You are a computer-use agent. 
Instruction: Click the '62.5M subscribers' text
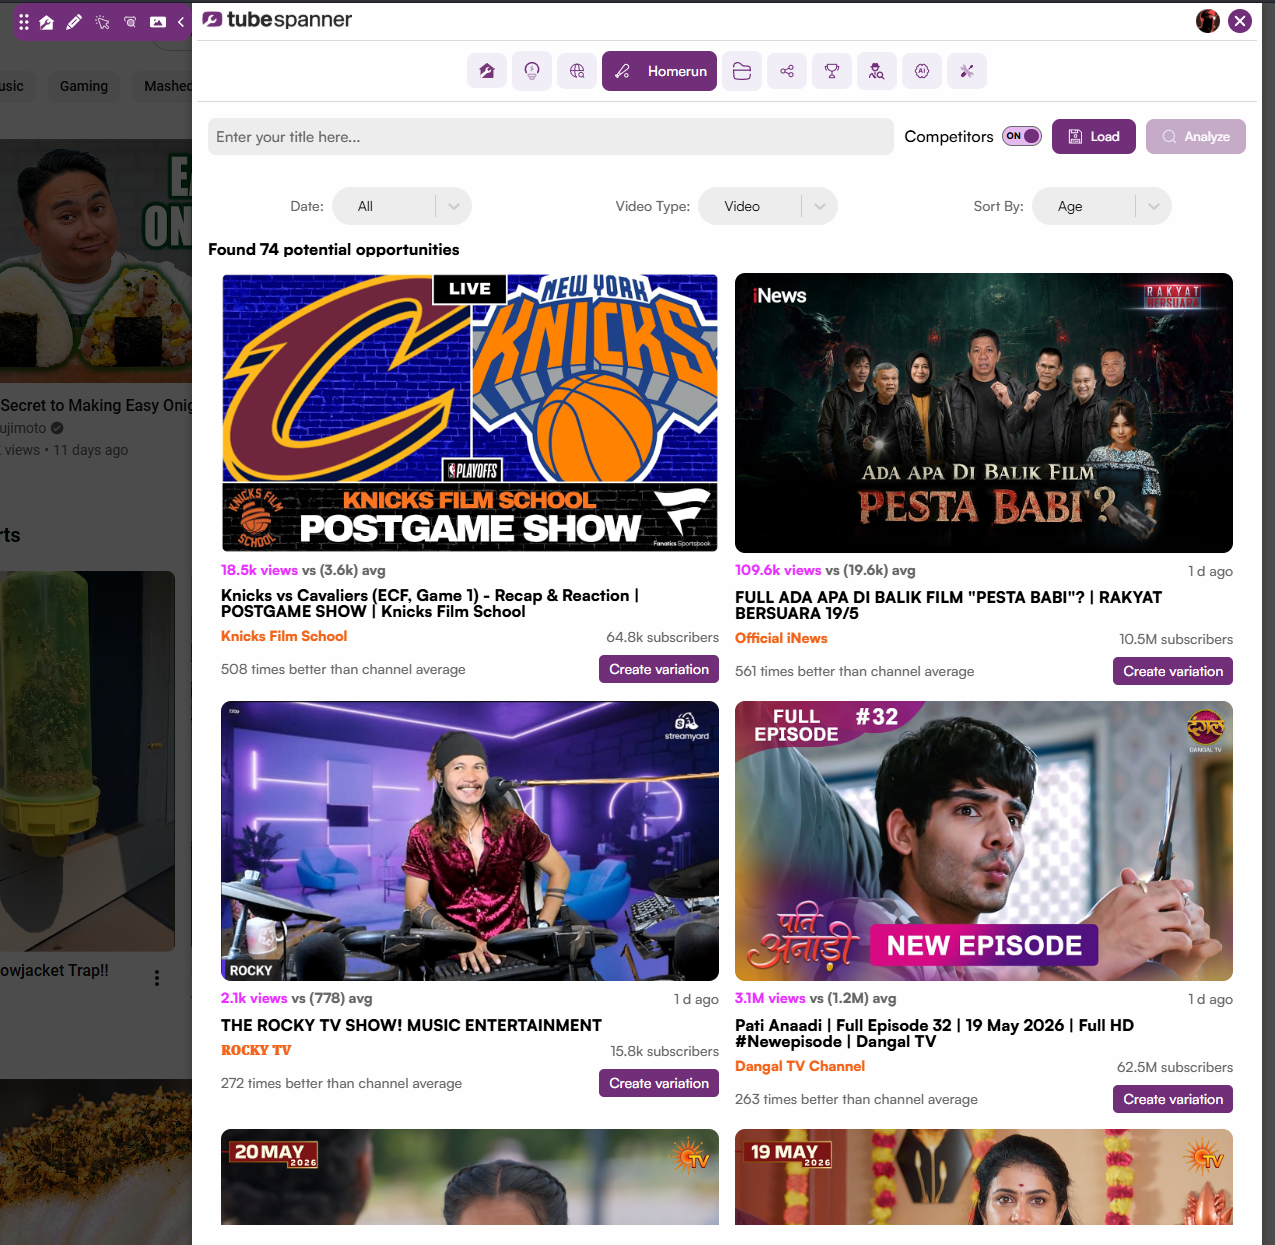coord(1175,1067)
